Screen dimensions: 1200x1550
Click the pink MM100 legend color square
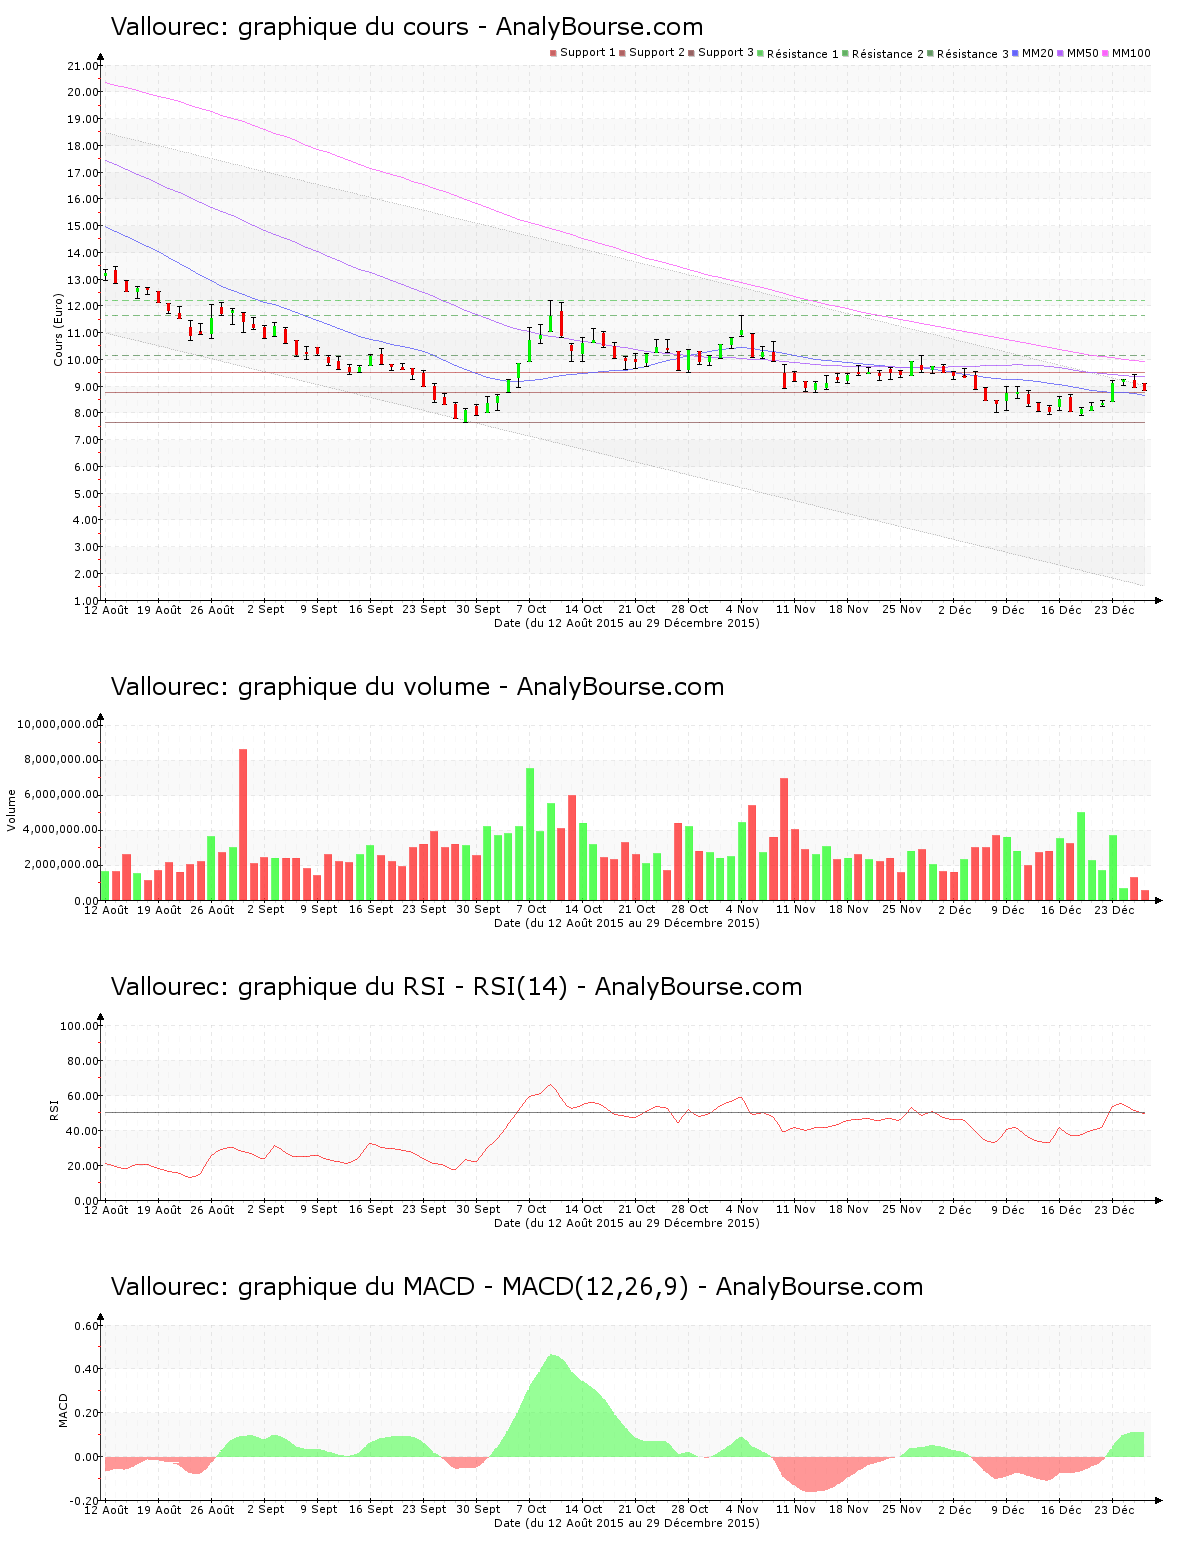click(x=1106, y=53)
